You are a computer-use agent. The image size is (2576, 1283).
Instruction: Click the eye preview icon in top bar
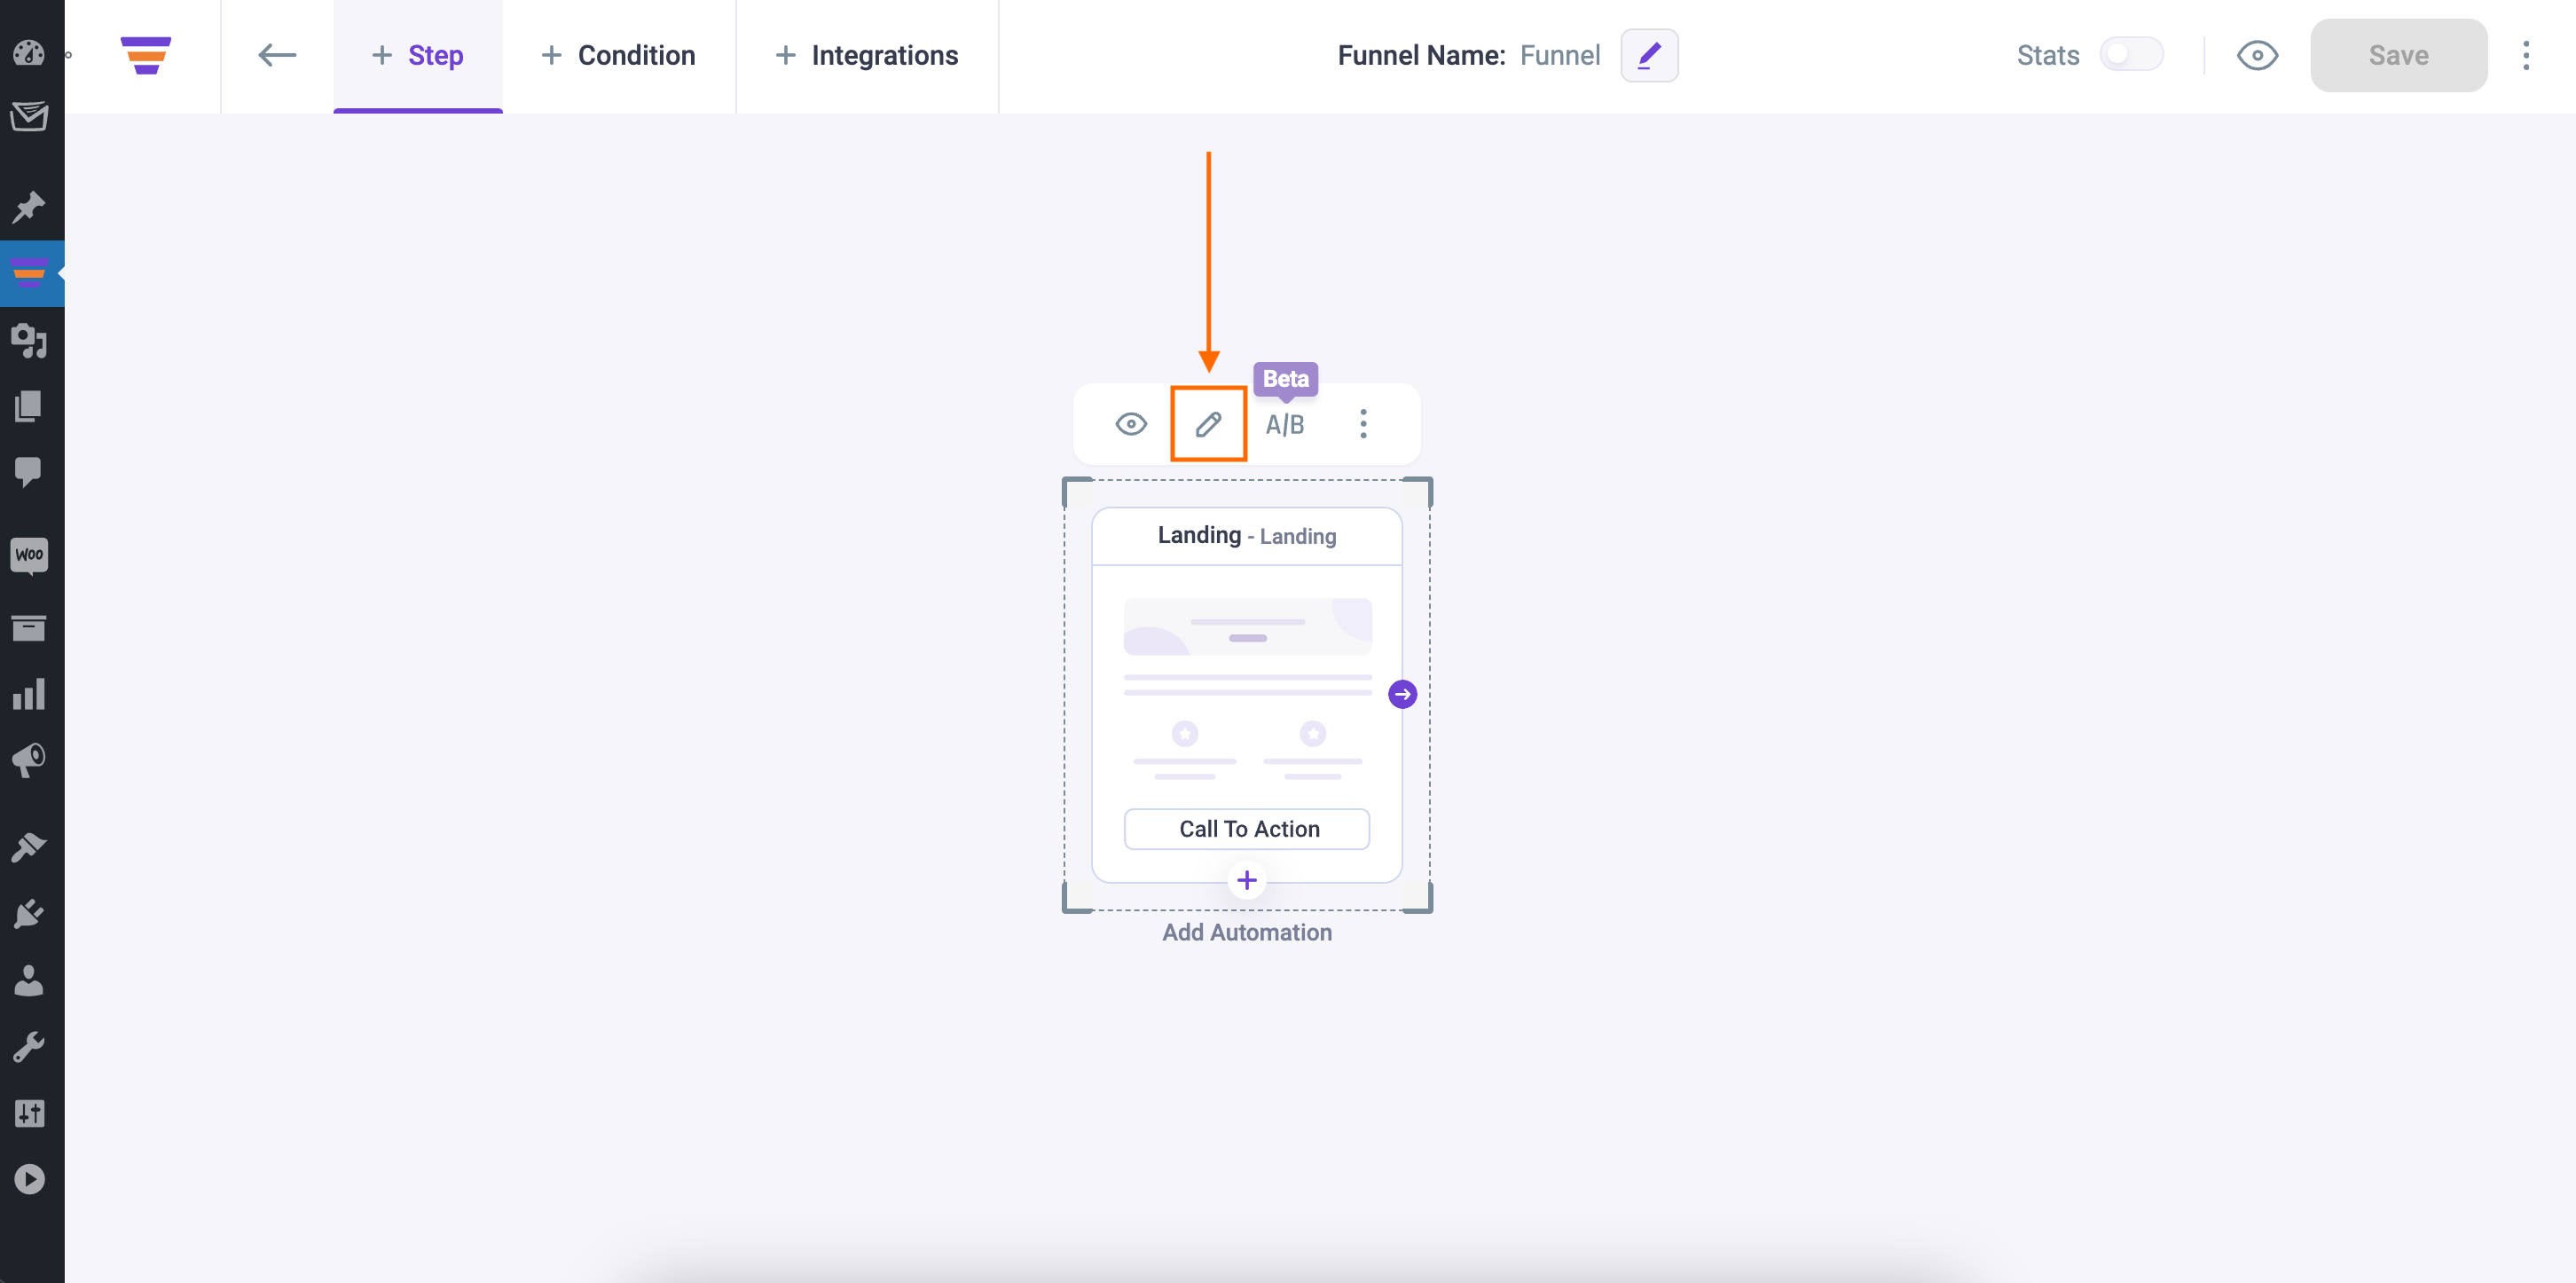point(2258,54)
